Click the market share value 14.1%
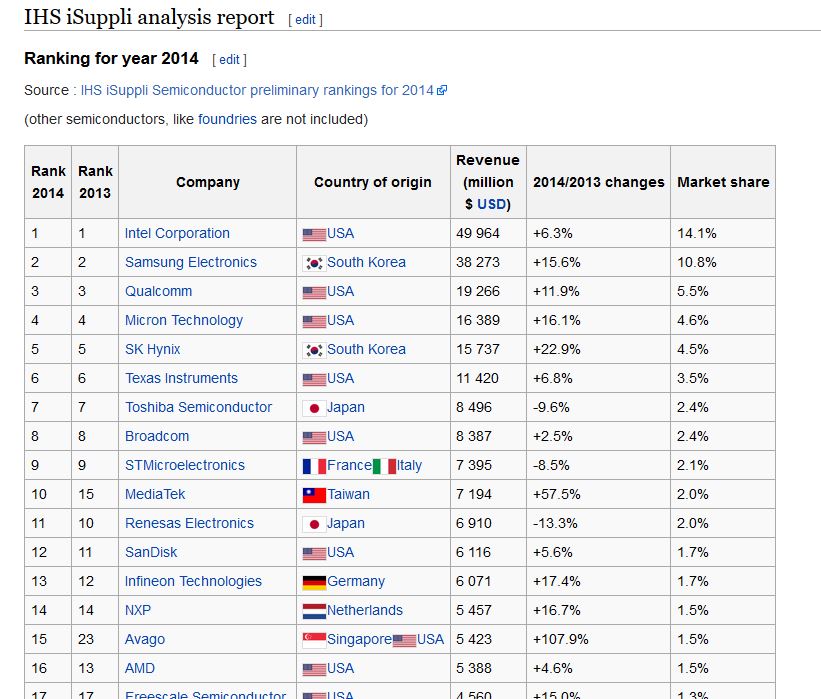Image resolution: width=821 pixels, height=699 pixels. 696,234
